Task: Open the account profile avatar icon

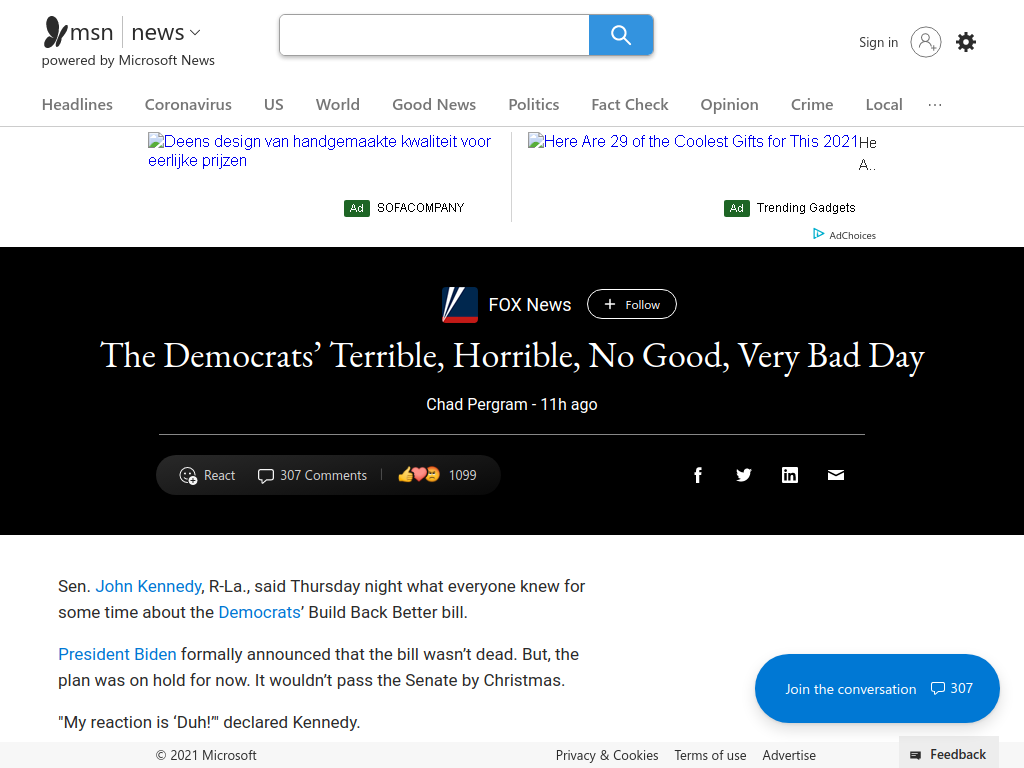Action: (x=925, y=42)
